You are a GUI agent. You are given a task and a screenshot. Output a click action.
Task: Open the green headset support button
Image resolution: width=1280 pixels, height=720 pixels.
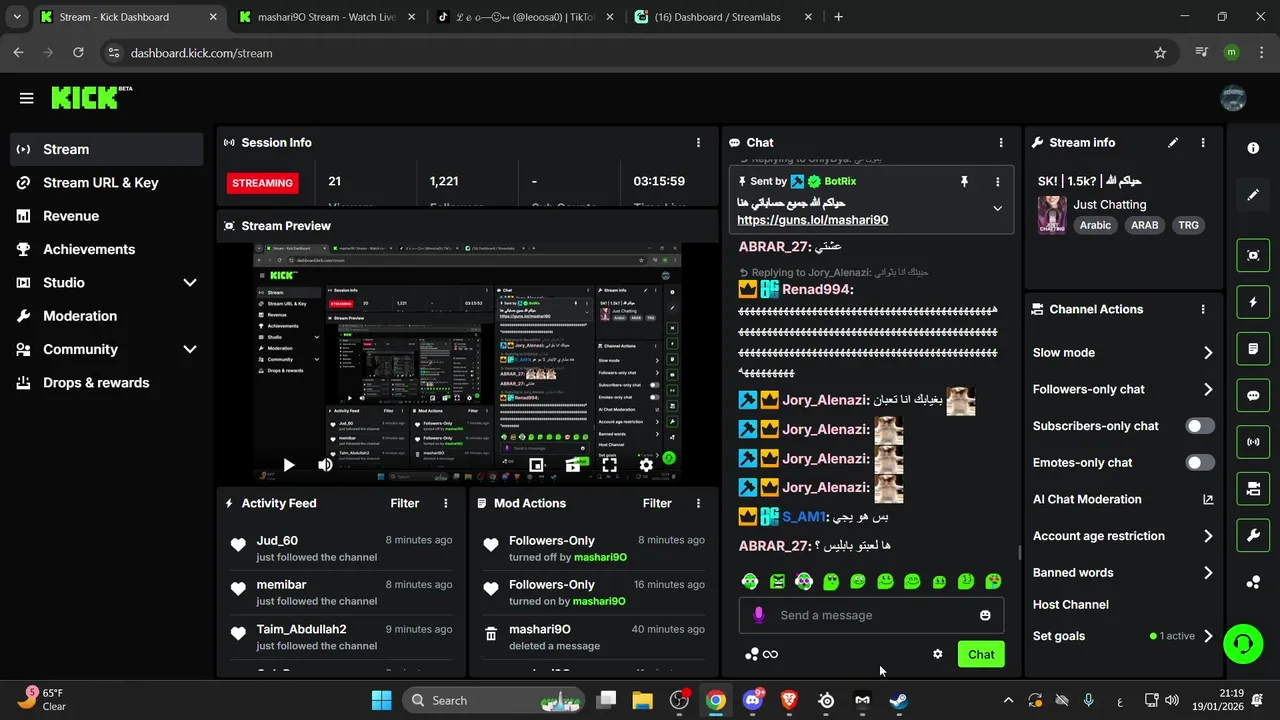[x=1243, y=643]
